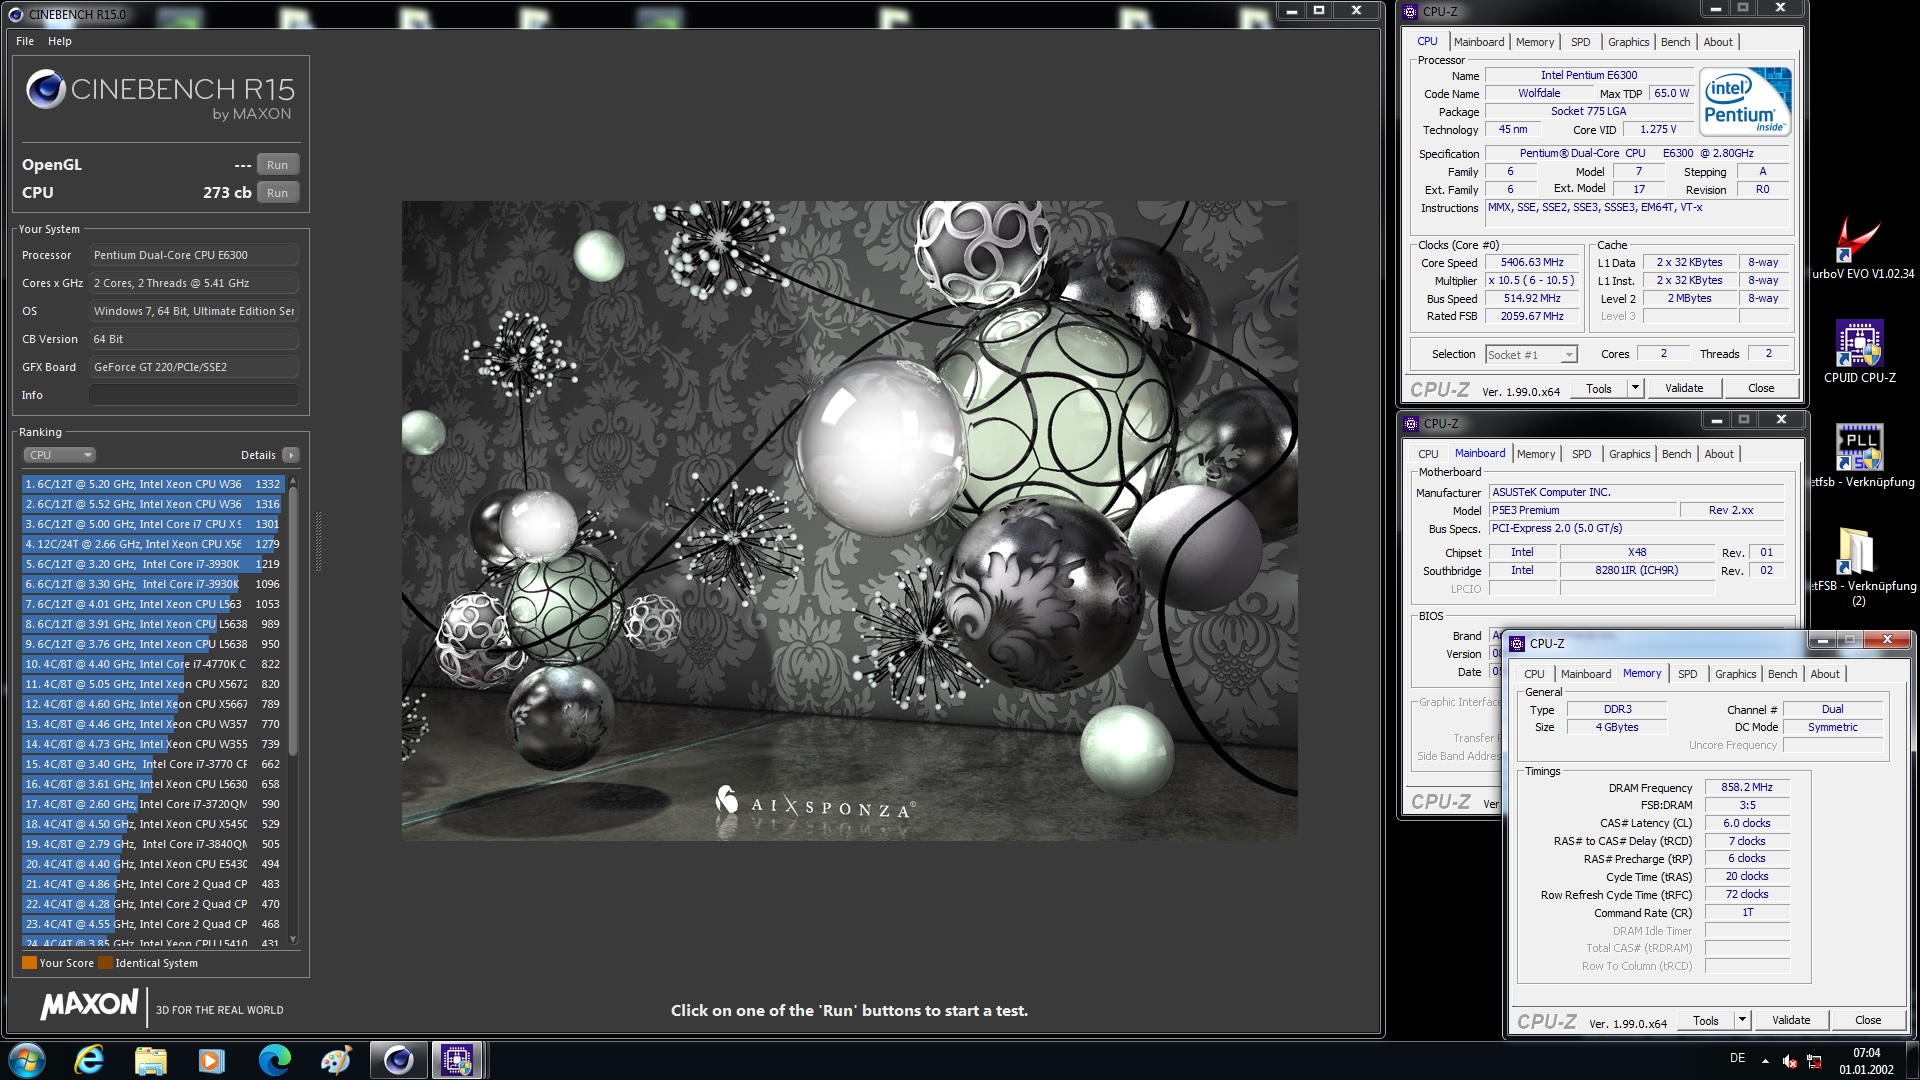The image size is (1920, 1080).
Task: Switch to CPU tab in Mainboard CPU-Z window
Action: 1428,454
